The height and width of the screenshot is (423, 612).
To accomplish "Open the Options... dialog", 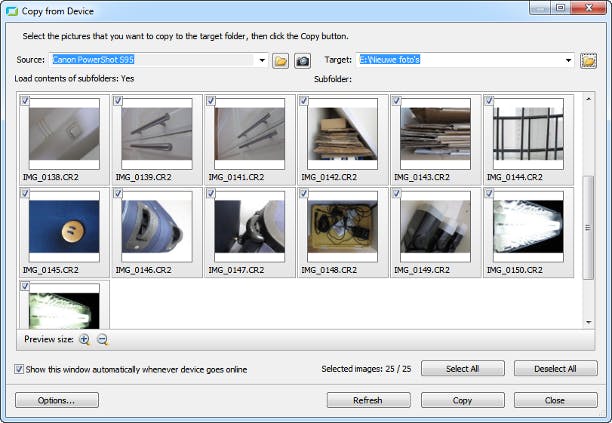I will click(x=57, y=400).
